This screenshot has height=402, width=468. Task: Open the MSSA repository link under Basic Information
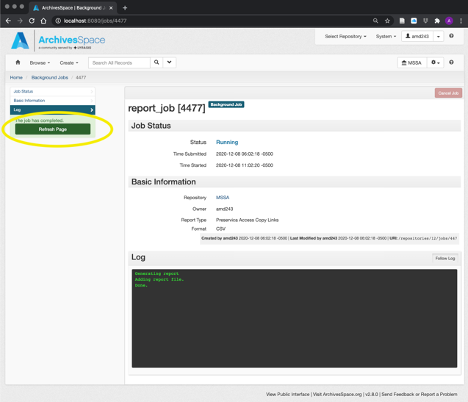tap(222, 197)
